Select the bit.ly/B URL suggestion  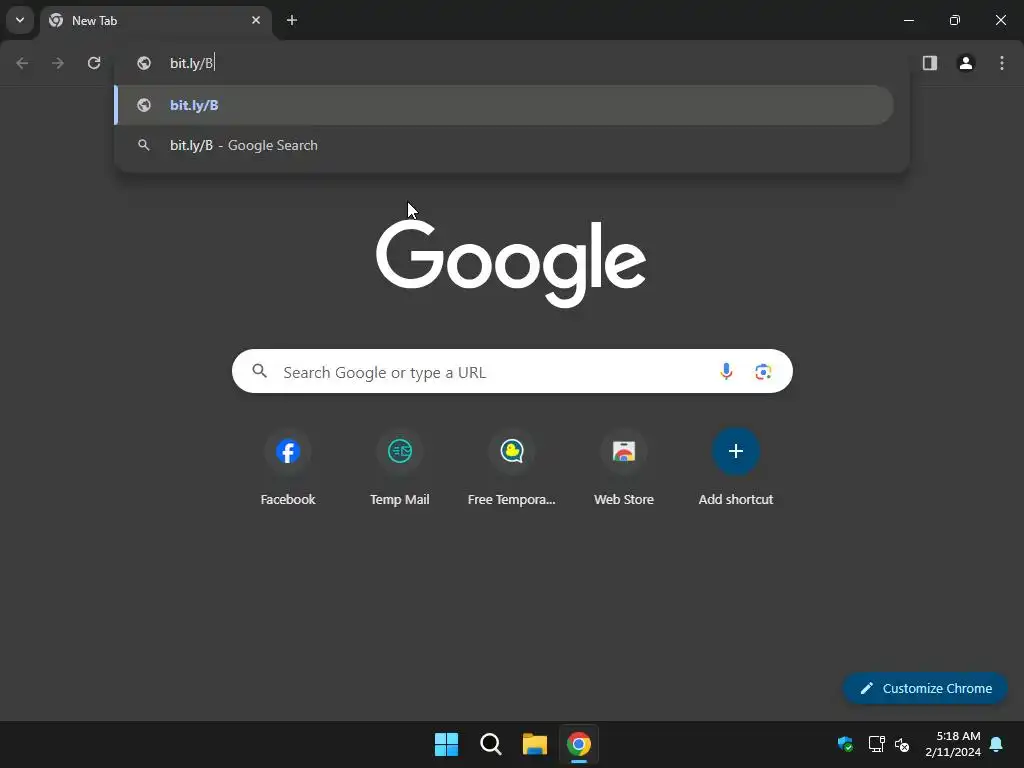coord(504,105)
